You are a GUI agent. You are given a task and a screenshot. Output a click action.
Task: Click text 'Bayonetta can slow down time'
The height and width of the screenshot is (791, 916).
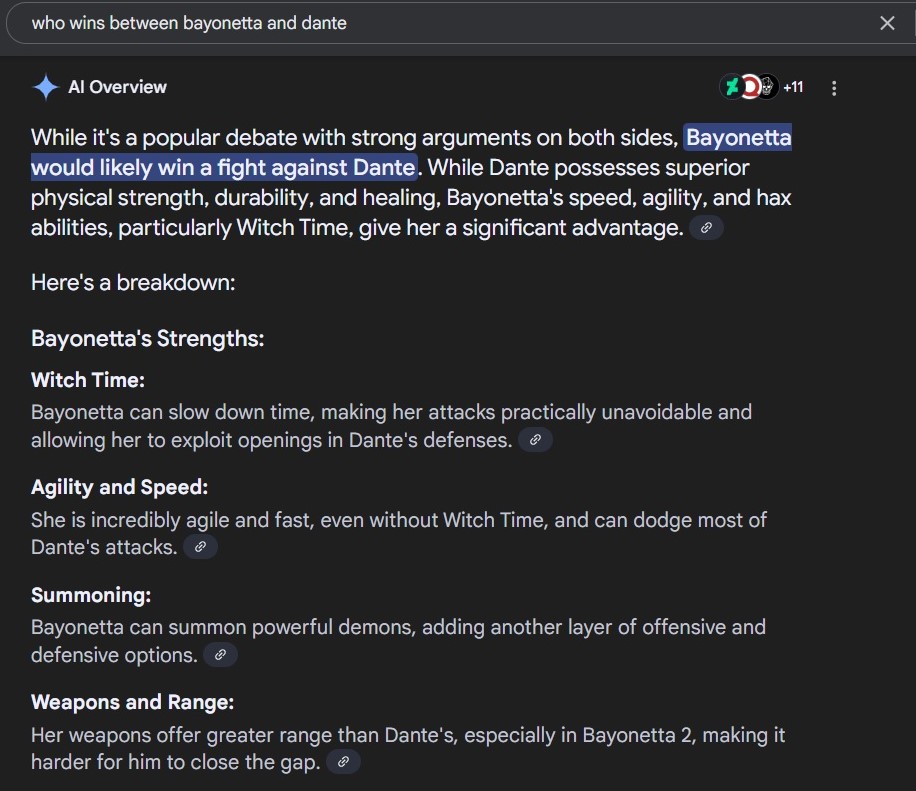click(x=173, y=412)
